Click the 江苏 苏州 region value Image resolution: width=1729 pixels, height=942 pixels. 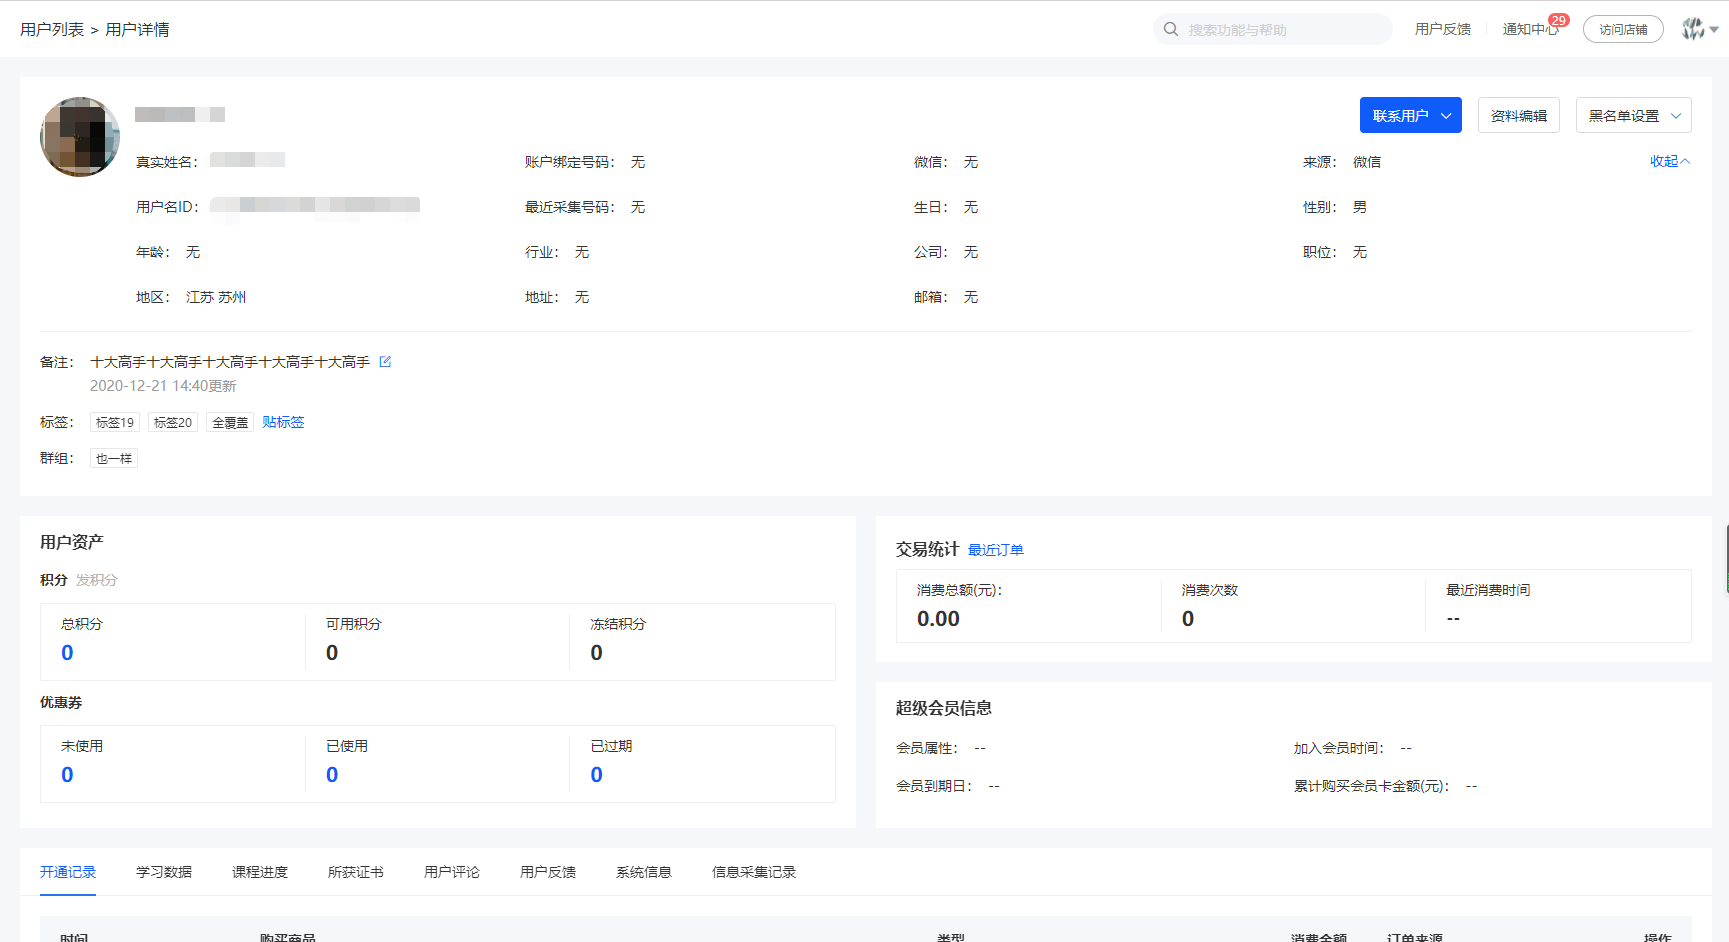(x=216, y=297)
